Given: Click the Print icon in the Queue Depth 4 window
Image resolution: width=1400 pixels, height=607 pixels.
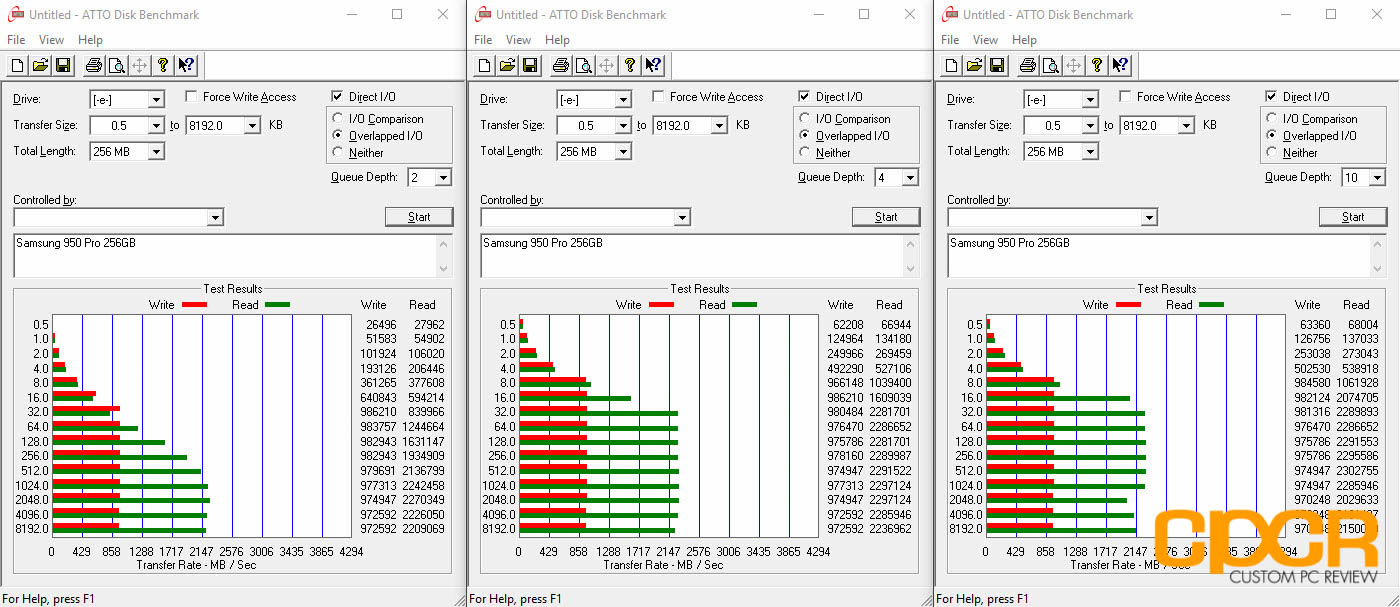Looking at the screenshot, I should coord(561,66).
